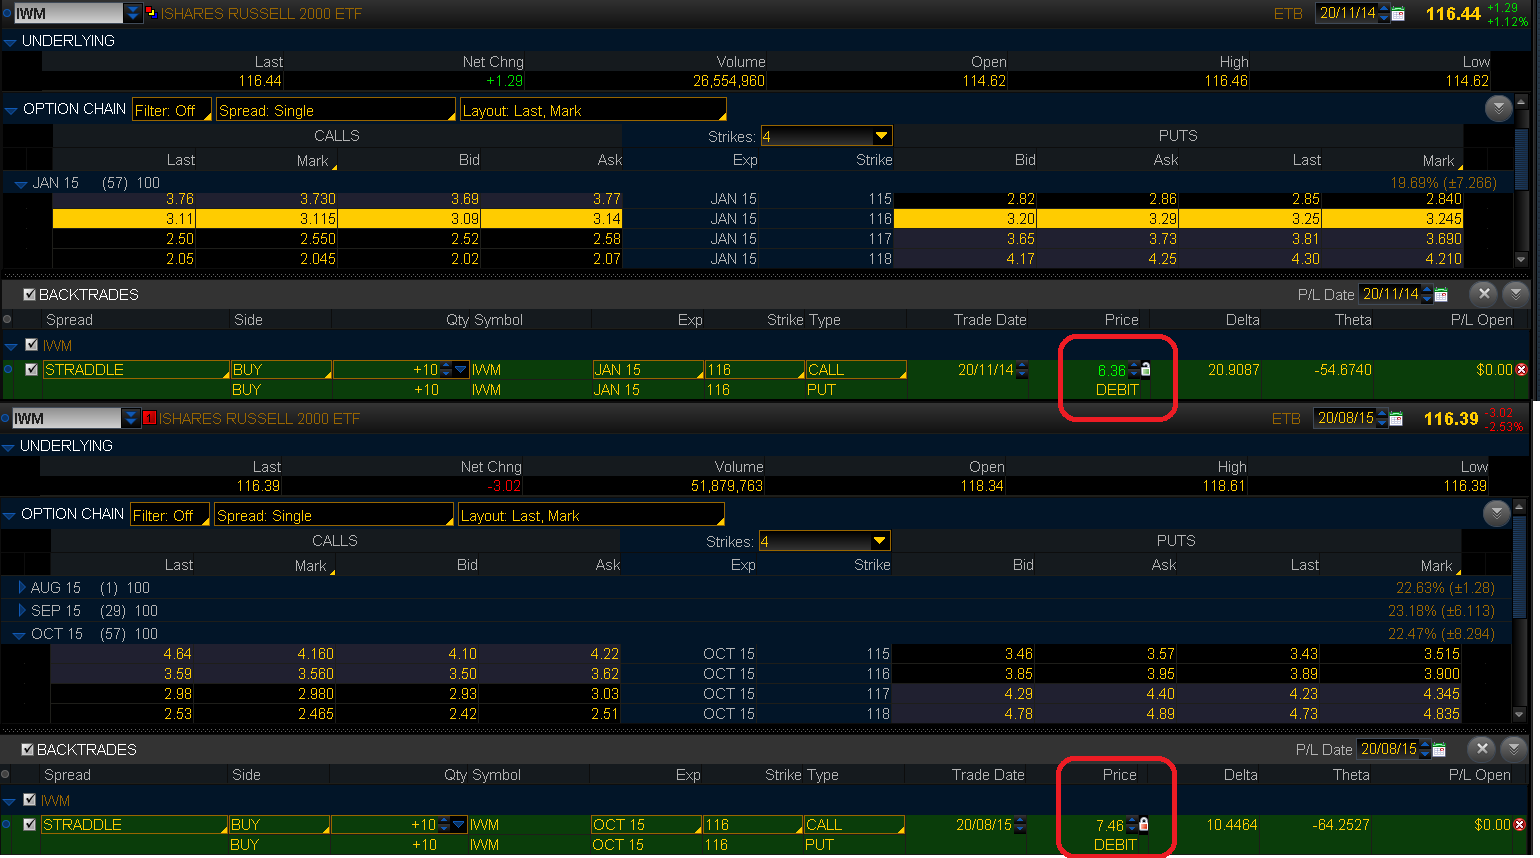Open the lower IWM symbol dropdown arrow
The width and height of the screenshot is (1540, 858).
click(x=131, y=418)
